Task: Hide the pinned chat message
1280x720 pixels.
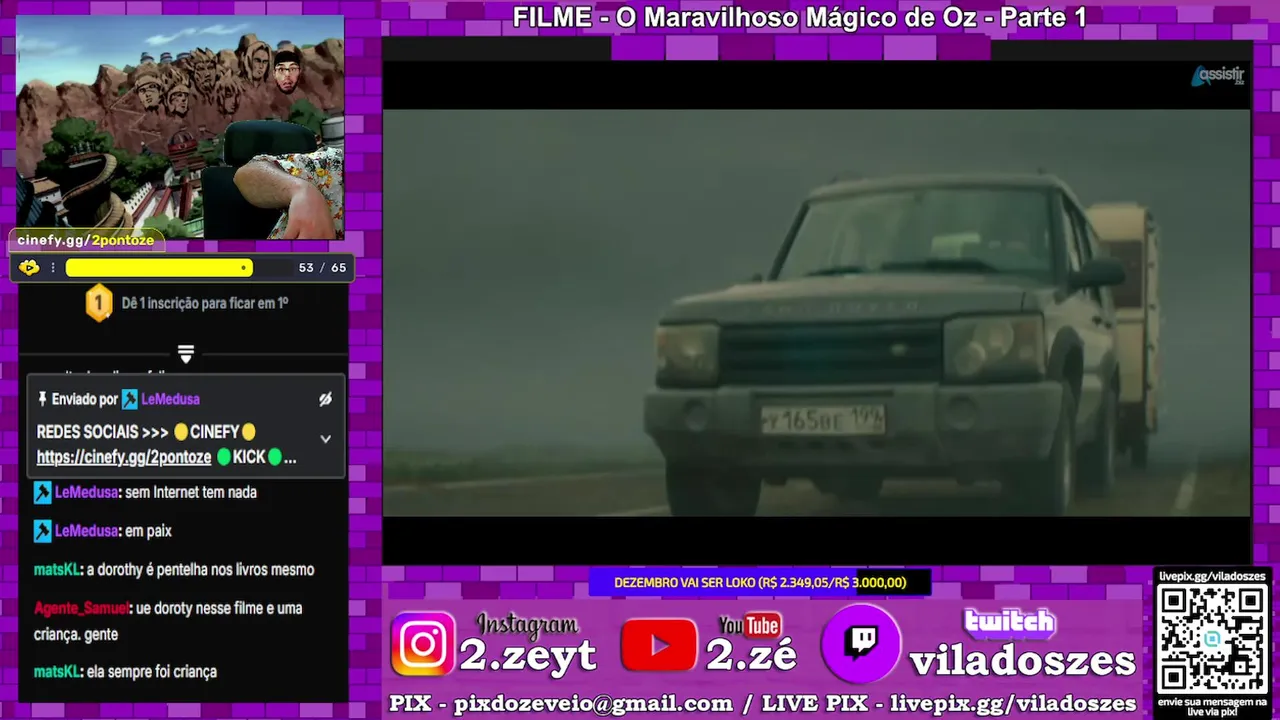Action: coord(325,399)
